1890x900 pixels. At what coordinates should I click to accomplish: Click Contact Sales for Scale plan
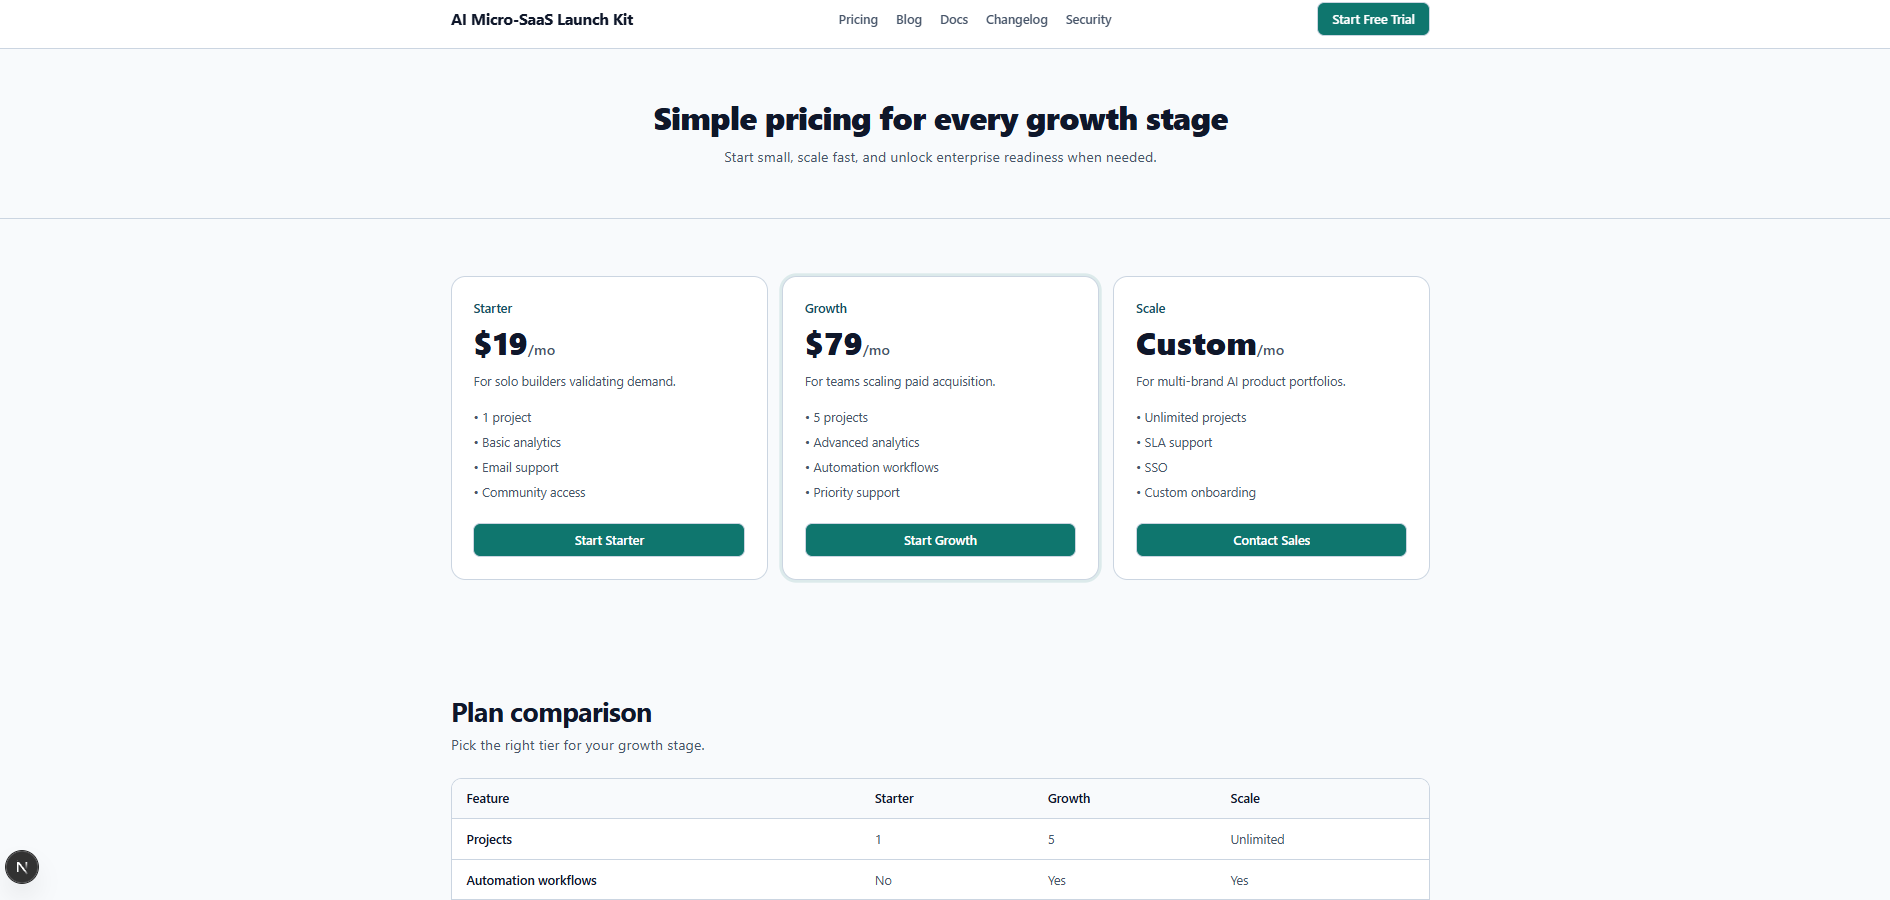click(1271, 540)
